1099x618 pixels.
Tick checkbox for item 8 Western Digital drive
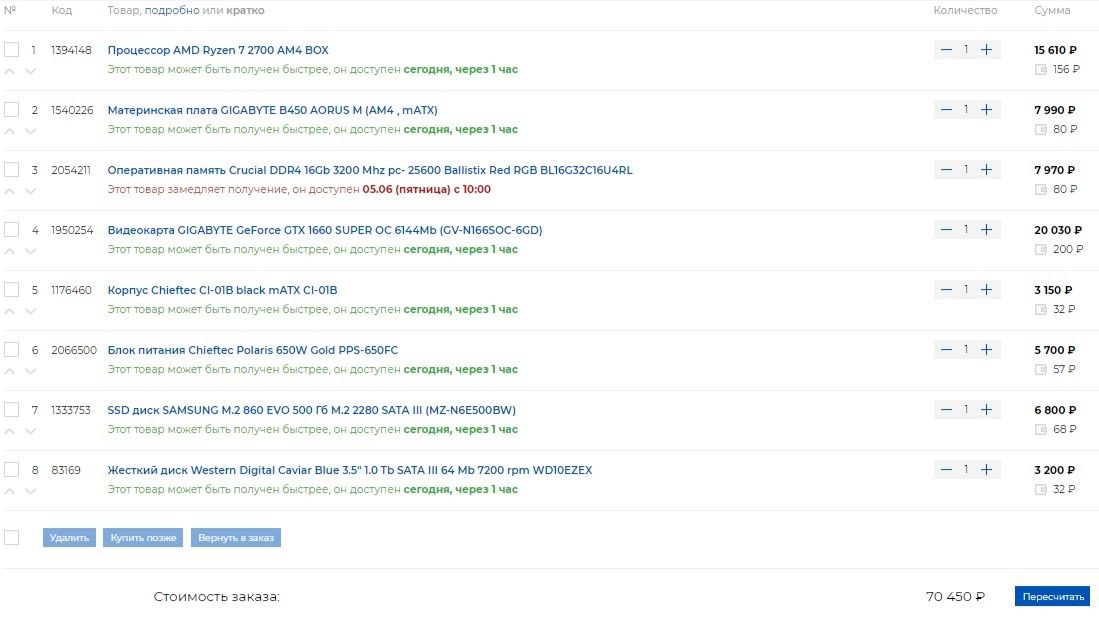tap(11, 469)
